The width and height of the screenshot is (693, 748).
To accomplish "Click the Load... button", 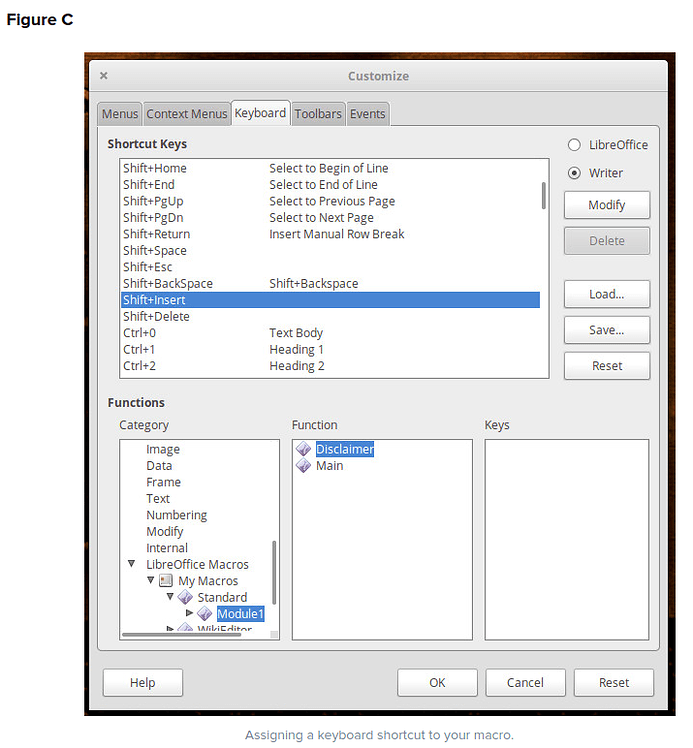I will click(607, 294).
